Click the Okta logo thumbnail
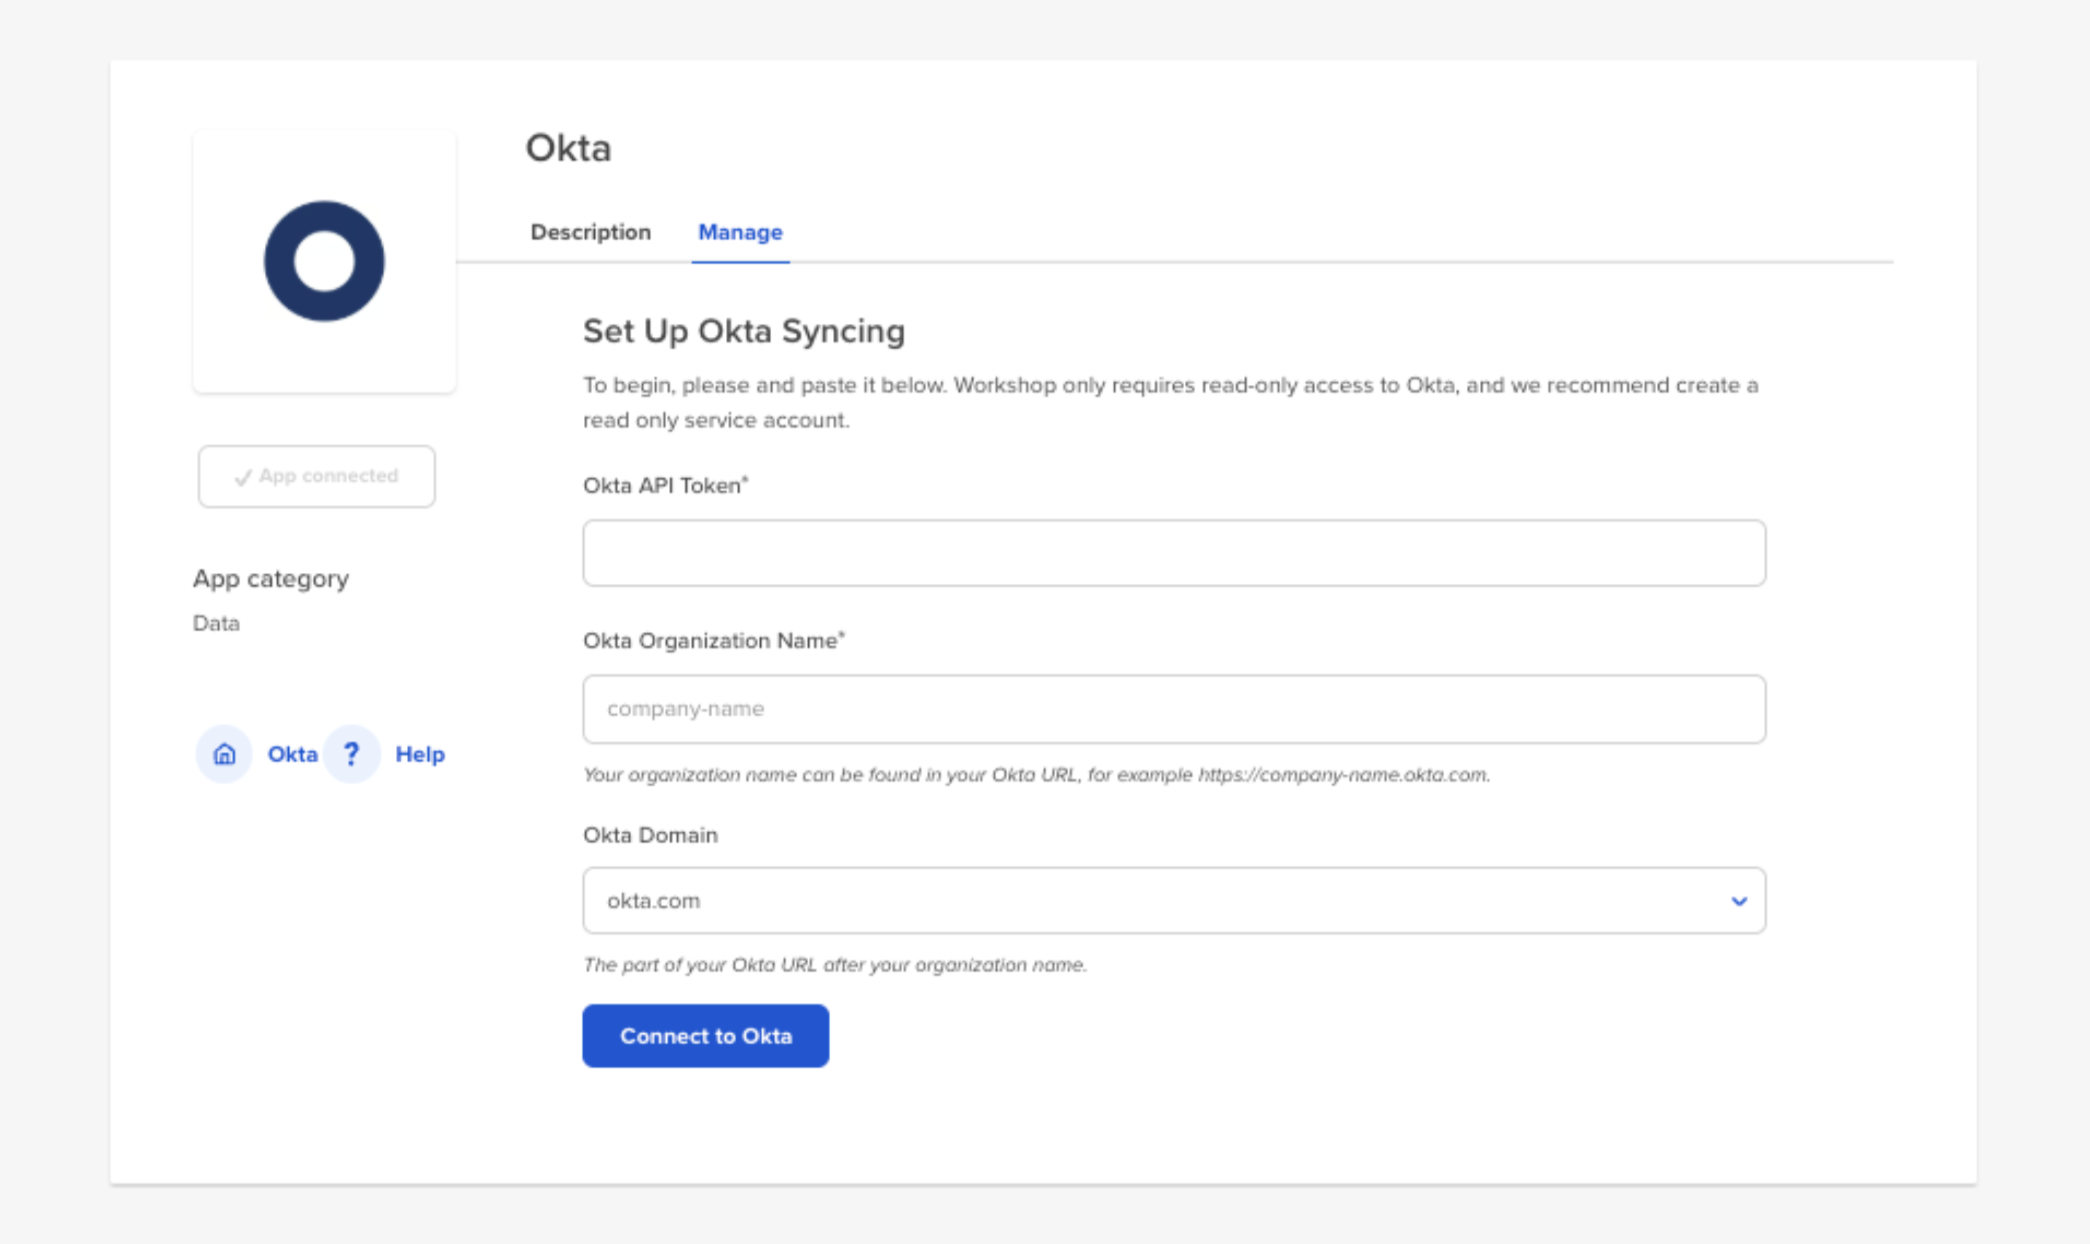 [324, 261]
